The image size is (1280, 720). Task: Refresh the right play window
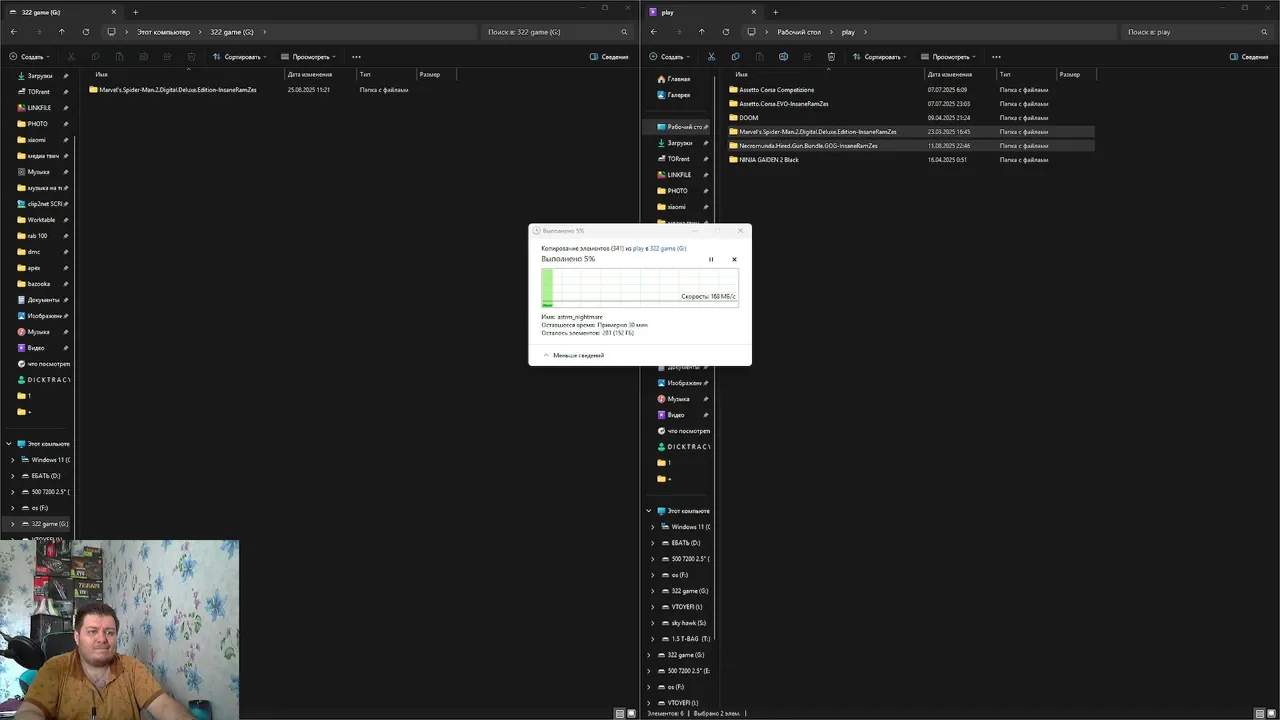point(726,32)
